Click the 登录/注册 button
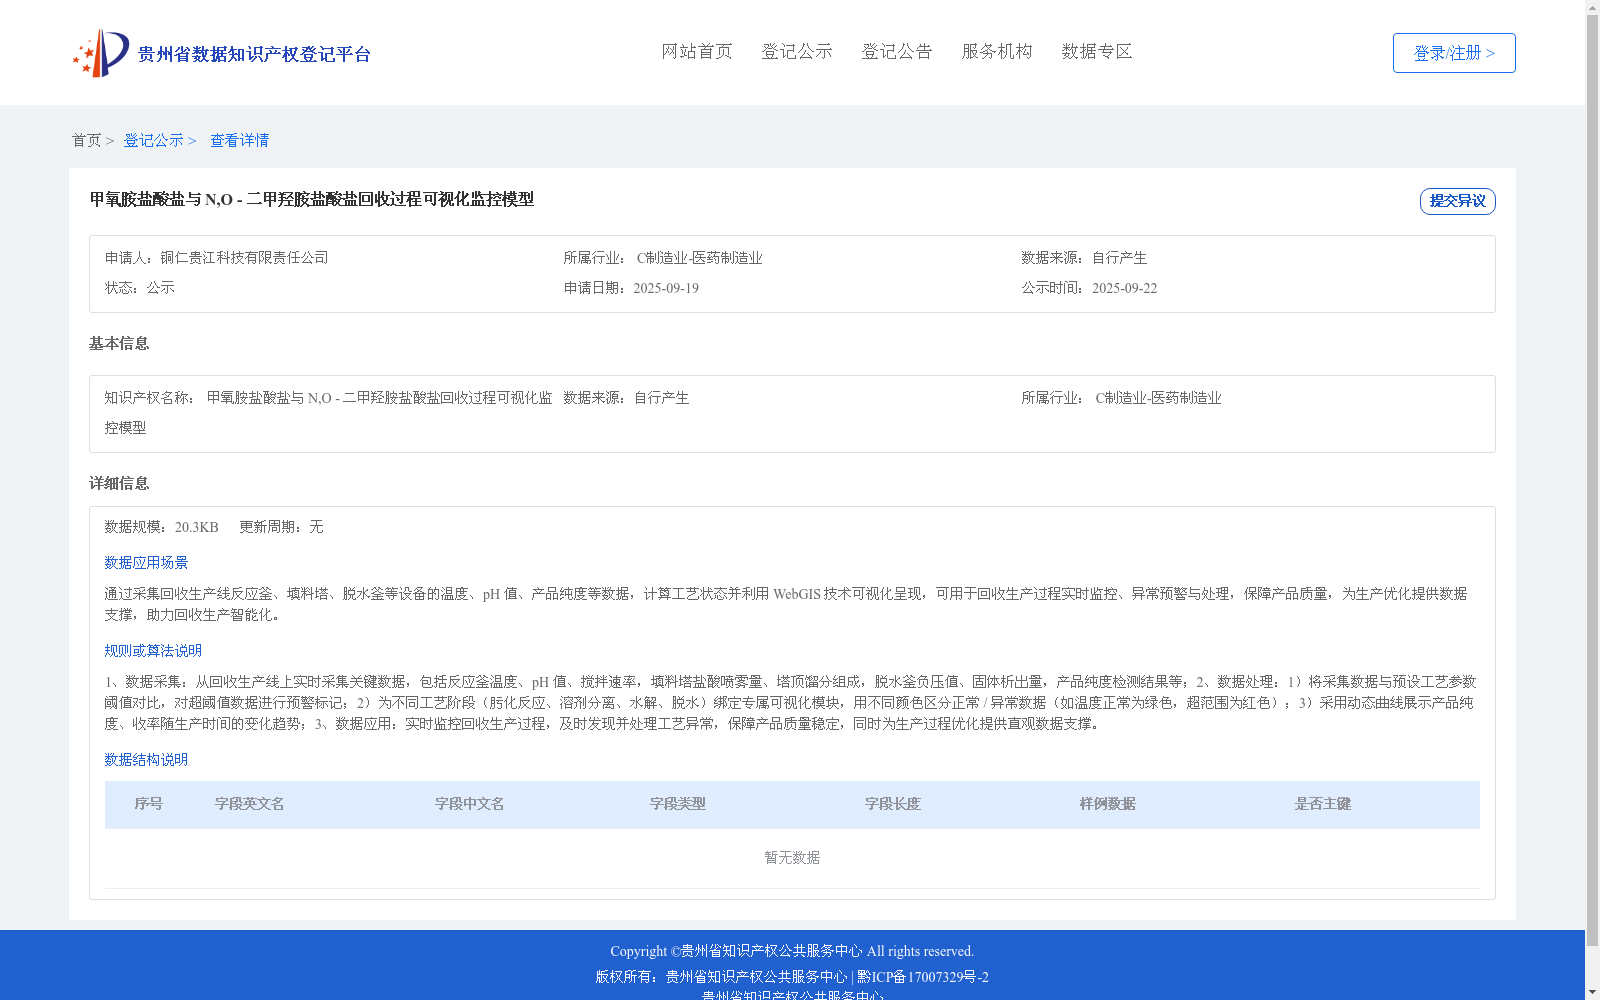 [1454, 53]
